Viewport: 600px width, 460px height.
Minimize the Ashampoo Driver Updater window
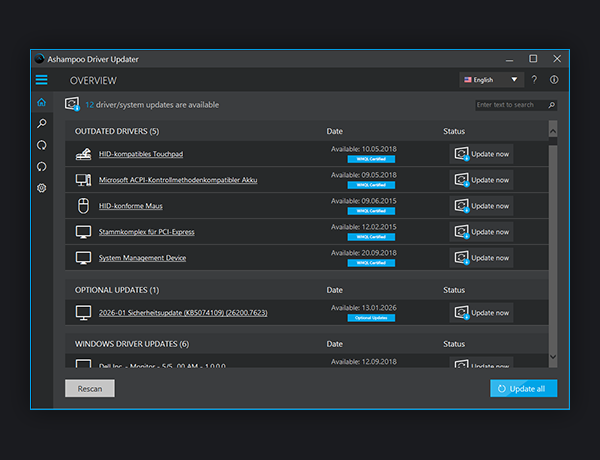tap(509, 60)
